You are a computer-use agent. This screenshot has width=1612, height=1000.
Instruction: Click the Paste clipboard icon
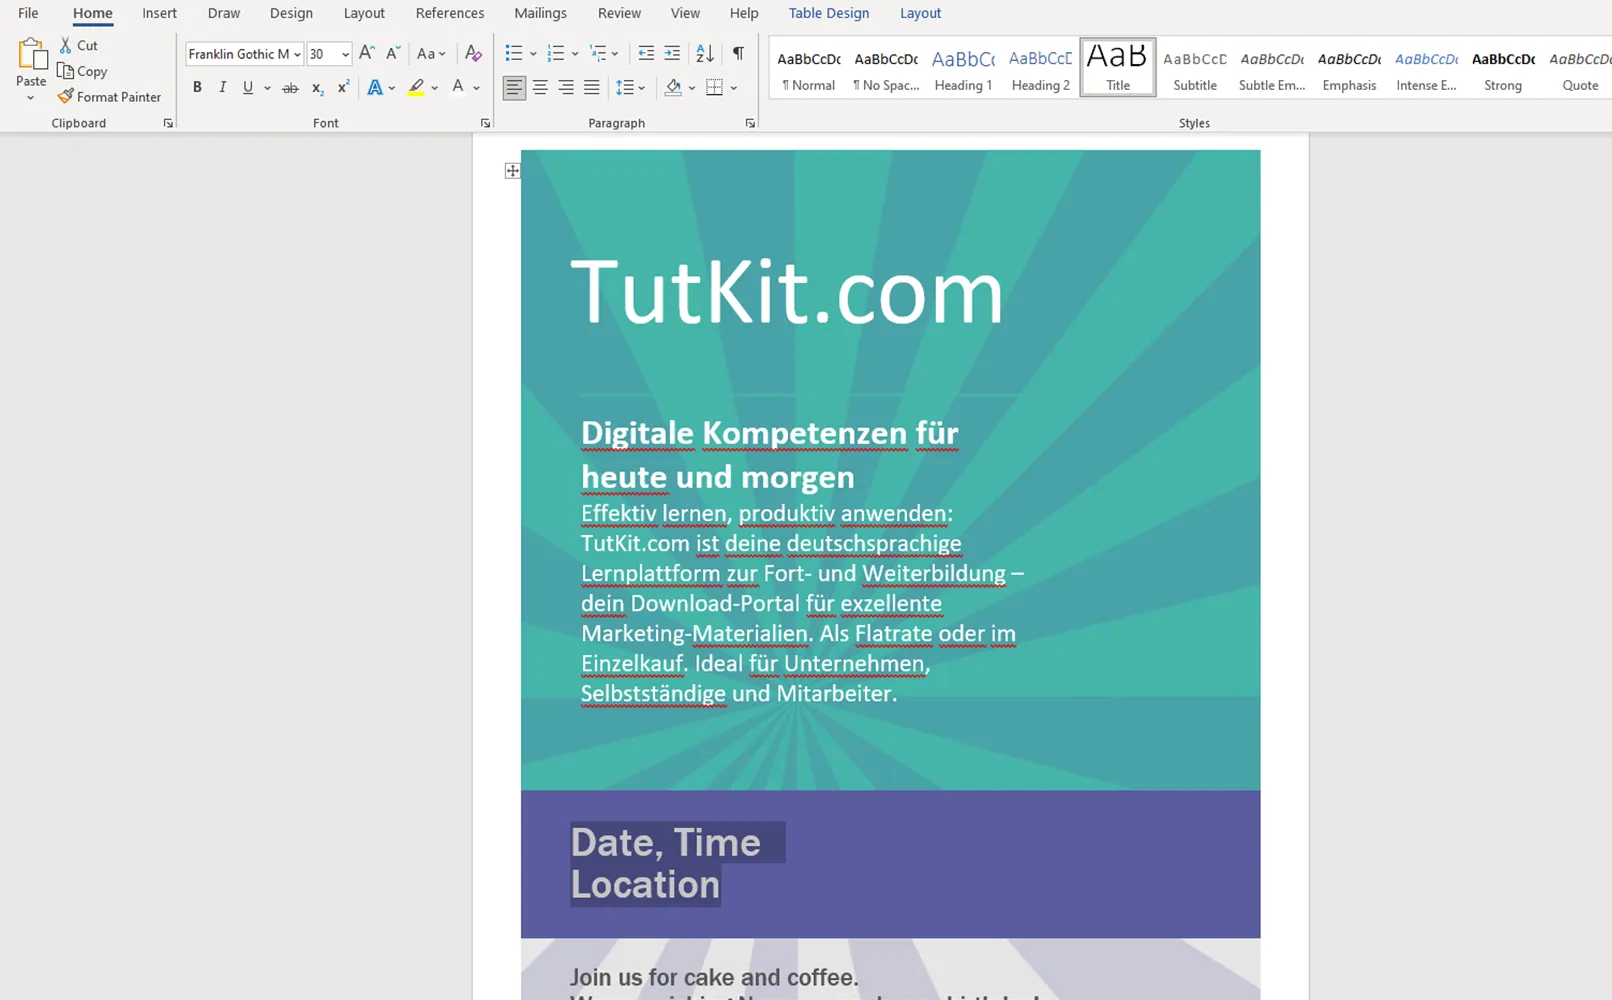(31, 55)
